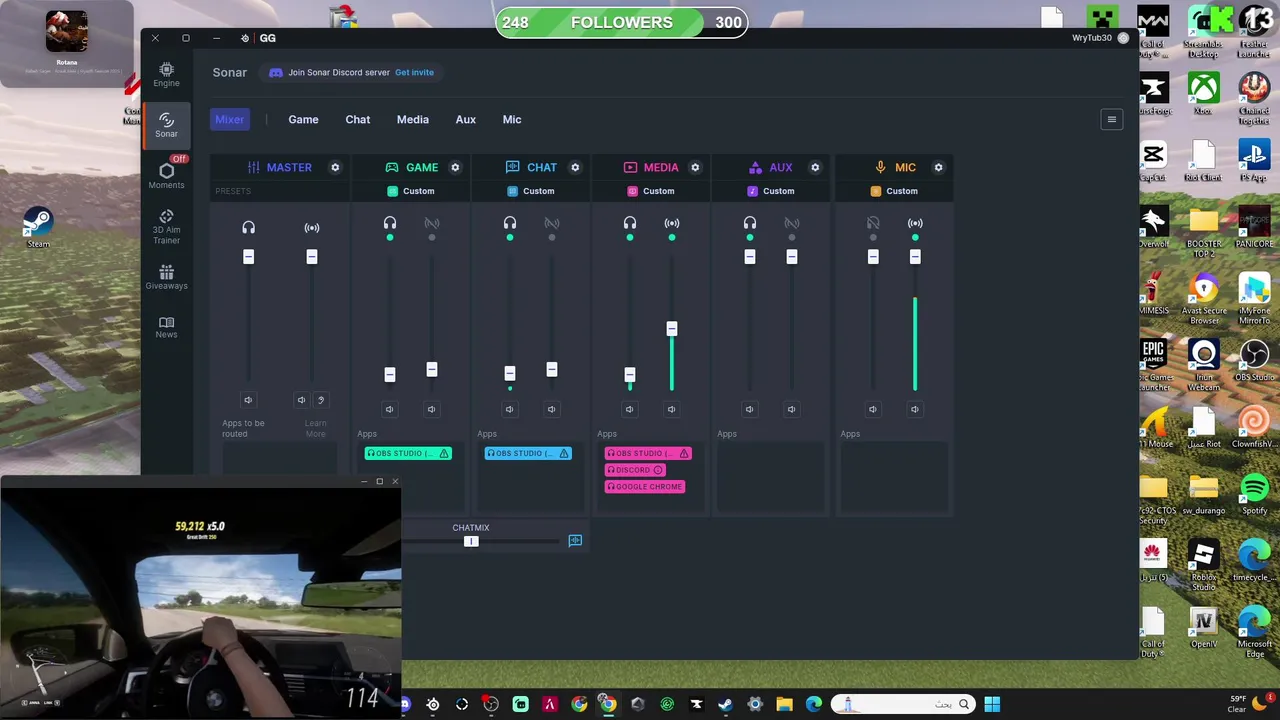Toggle Chat stream broadcast icon

552,223
